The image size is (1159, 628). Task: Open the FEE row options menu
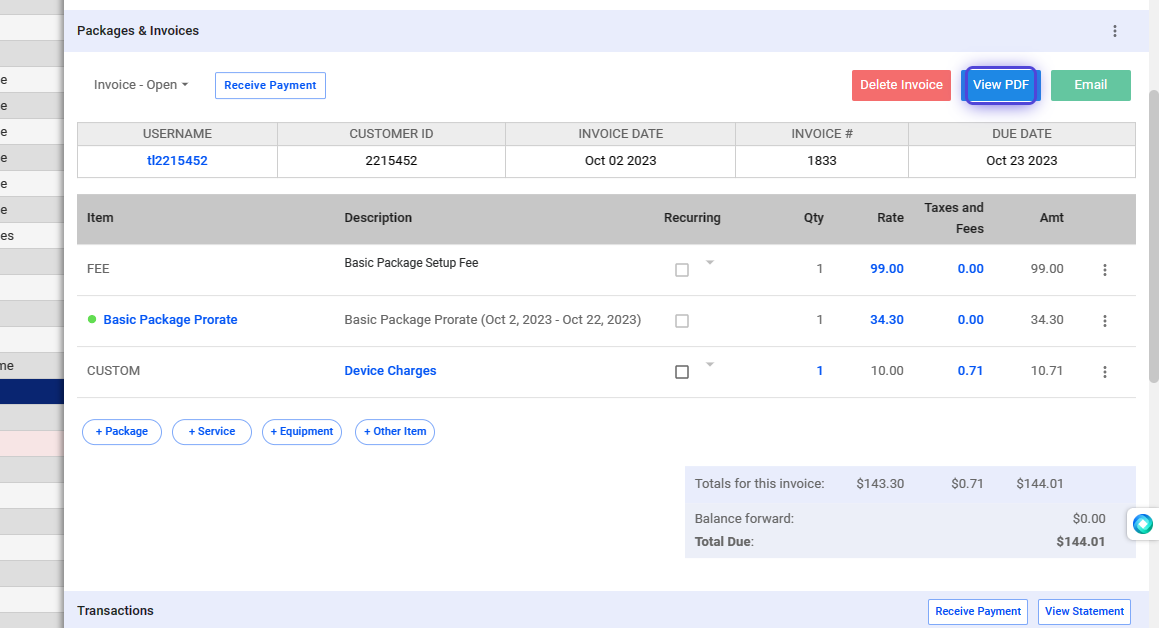(x=1105, y=270)
